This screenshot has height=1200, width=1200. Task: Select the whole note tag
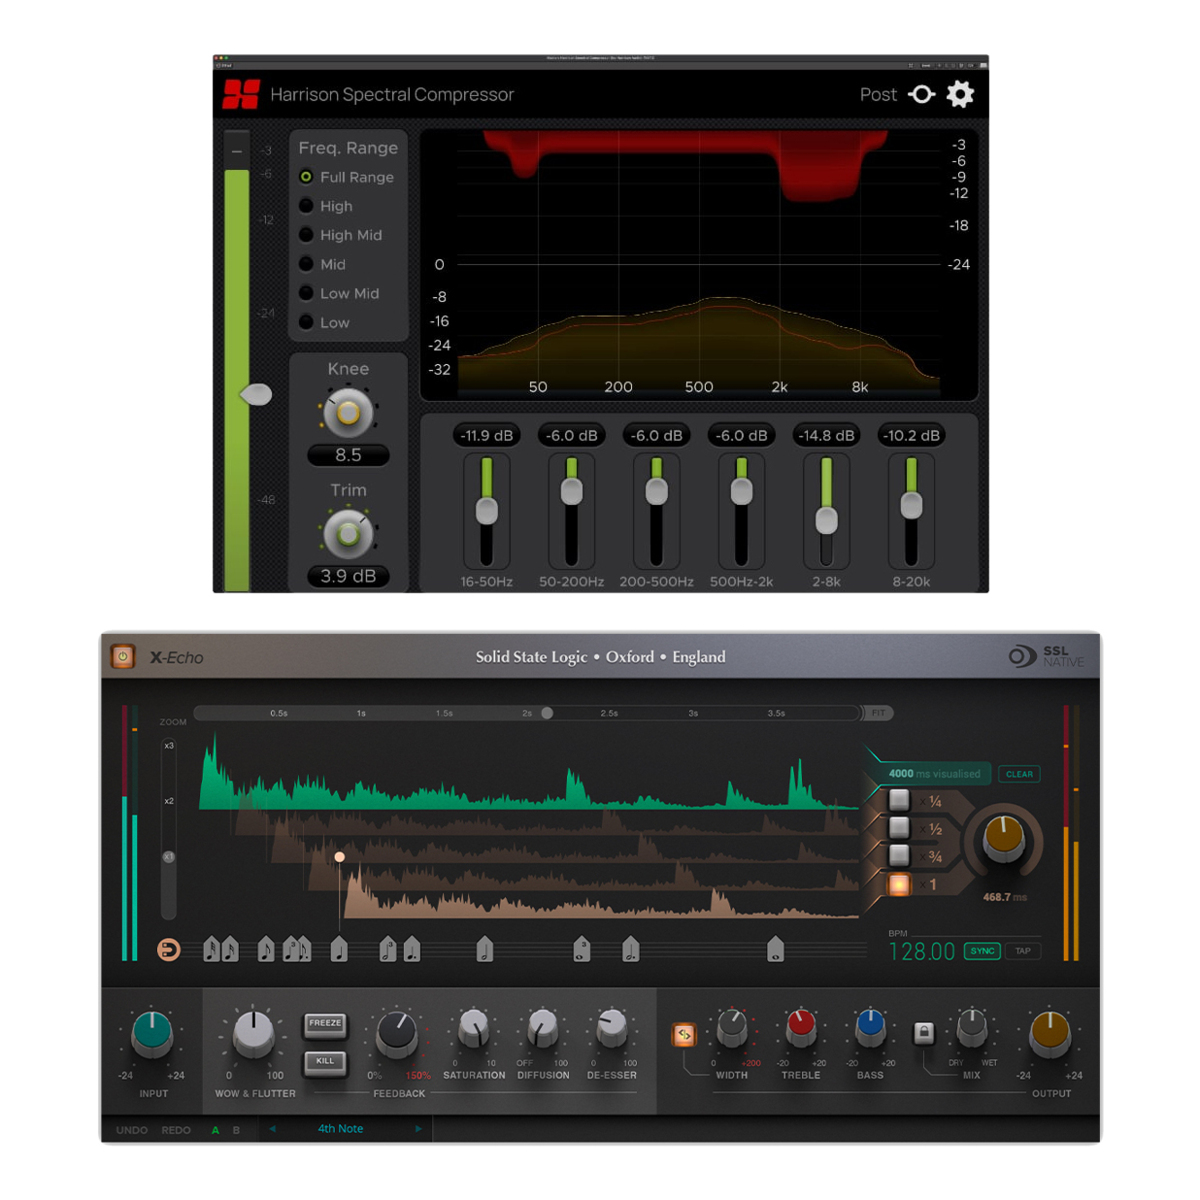(776, 949)
